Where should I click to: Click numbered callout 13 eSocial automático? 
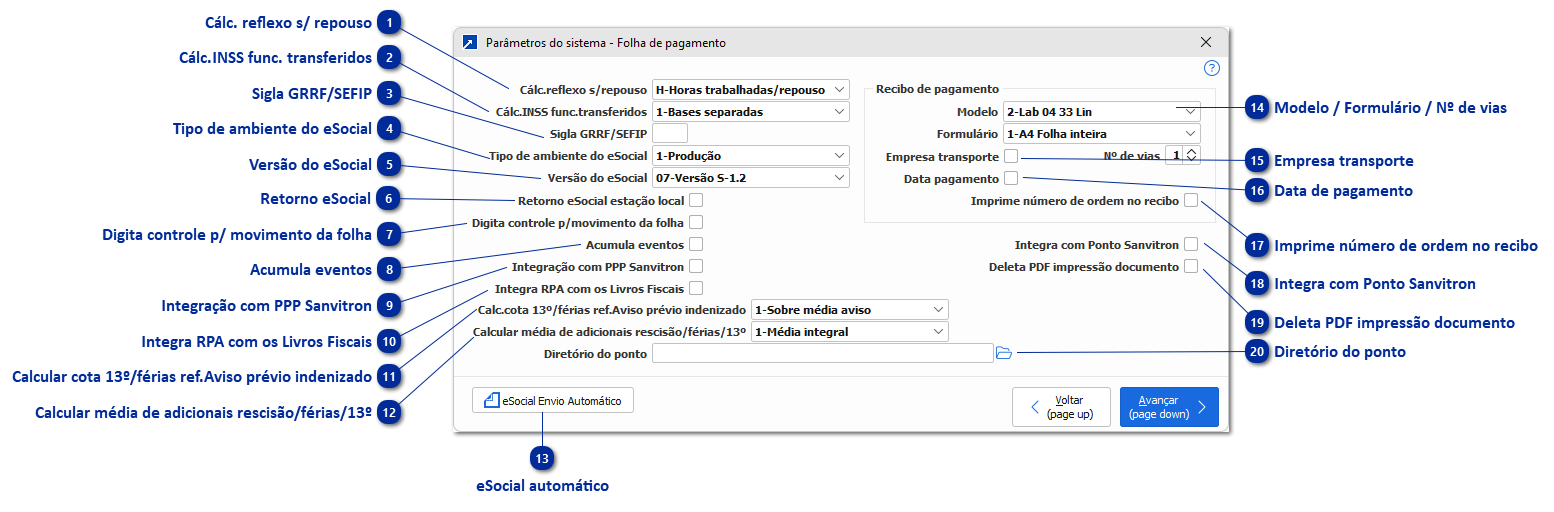543,458
